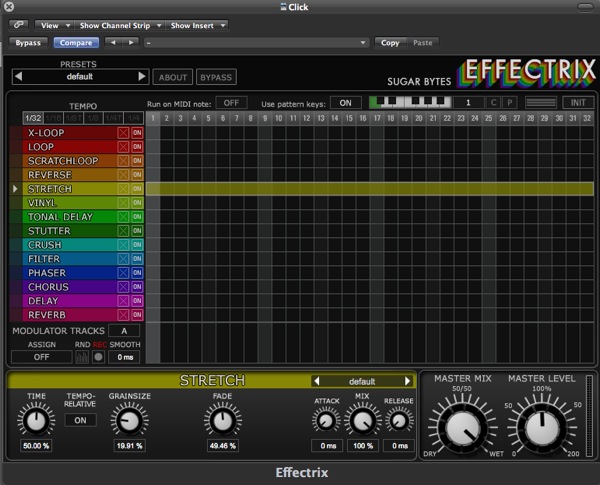
Task: Open the View dropdown menu
Action: tap(54, 25)
